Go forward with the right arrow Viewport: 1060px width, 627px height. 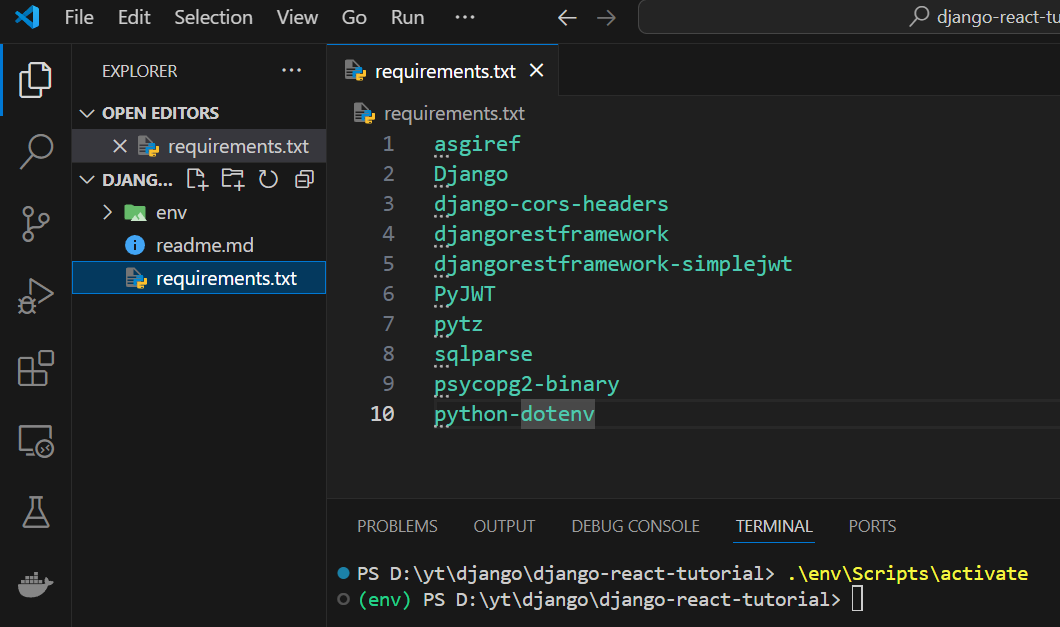(x=606, y=18)
